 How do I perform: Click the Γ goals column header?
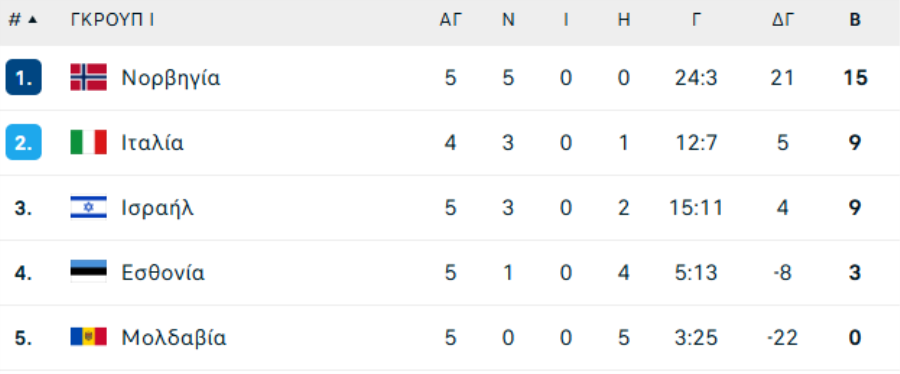point(696,20)
